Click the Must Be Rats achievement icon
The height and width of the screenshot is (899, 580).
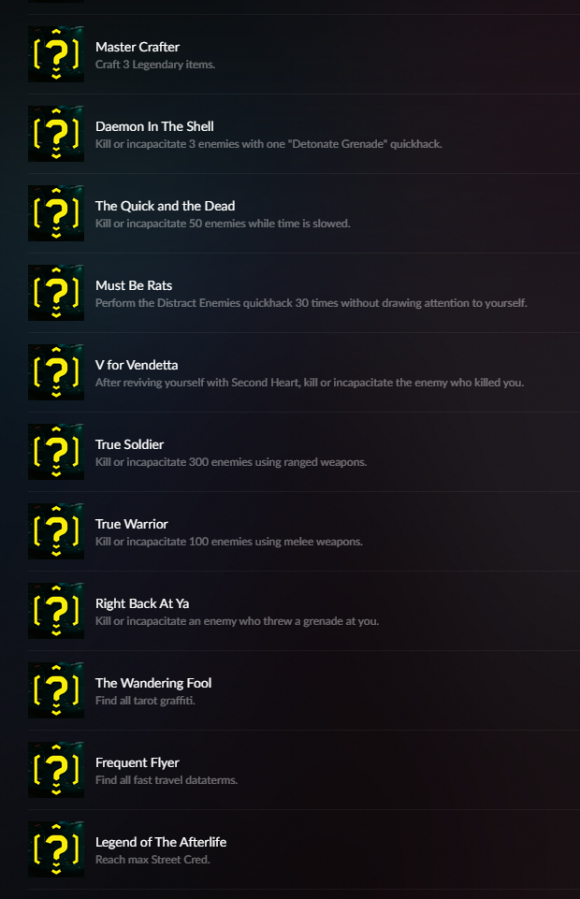pos(56,292)
